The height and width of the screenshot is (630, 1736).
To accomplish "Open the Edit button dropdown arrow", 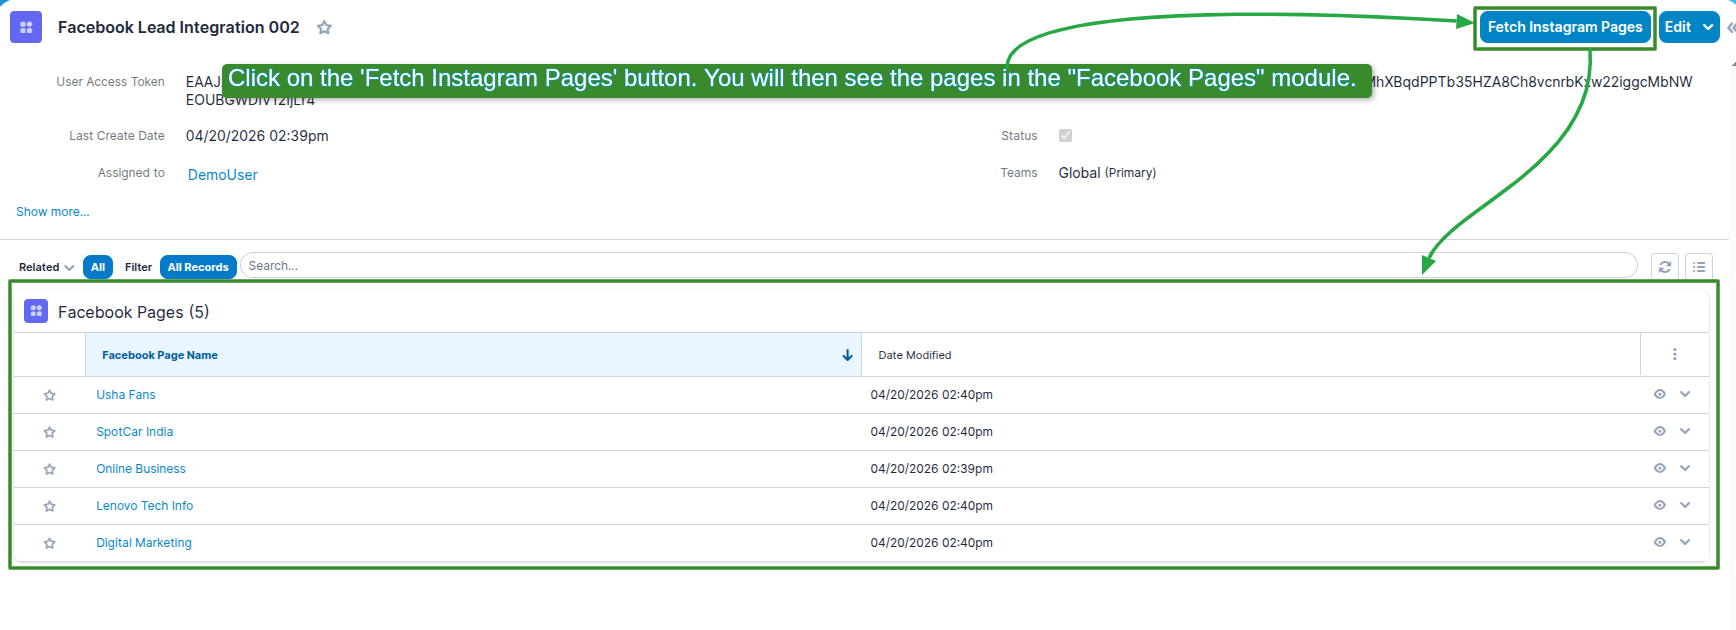I will pyautogui.click(x=1708, y=27).
